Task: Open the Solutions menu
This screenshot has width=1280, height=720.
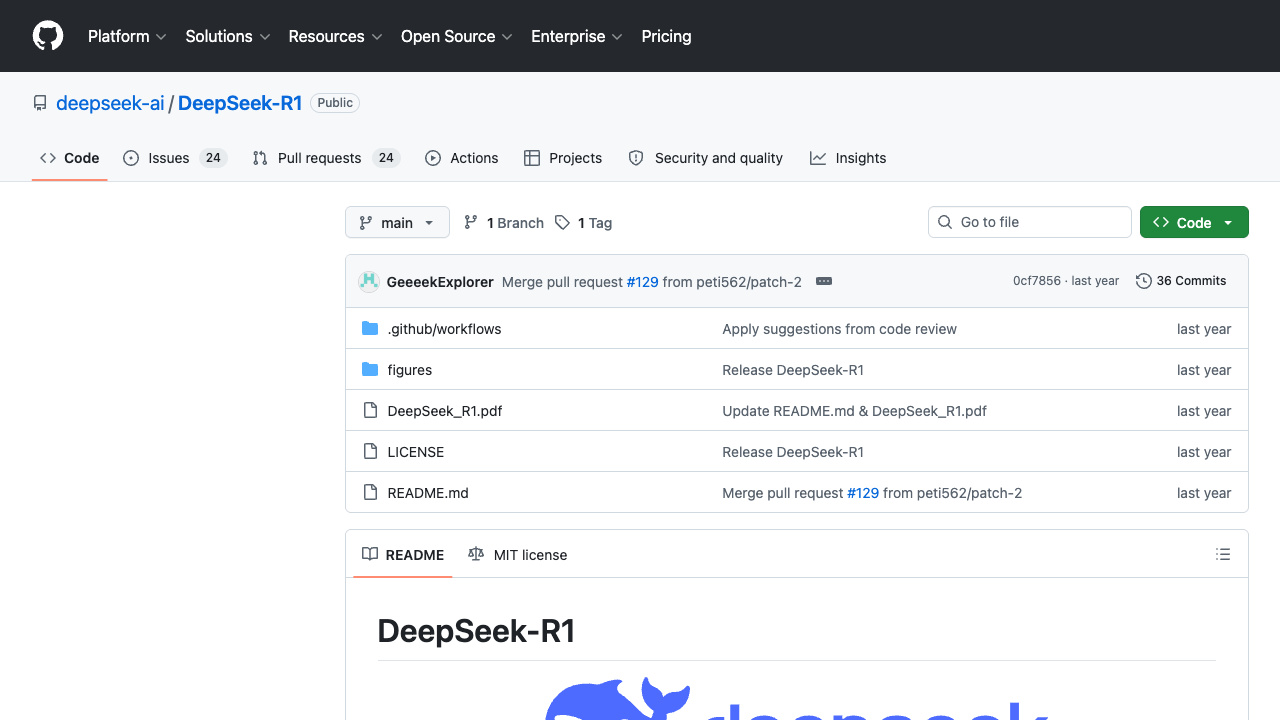Action: 228,36
